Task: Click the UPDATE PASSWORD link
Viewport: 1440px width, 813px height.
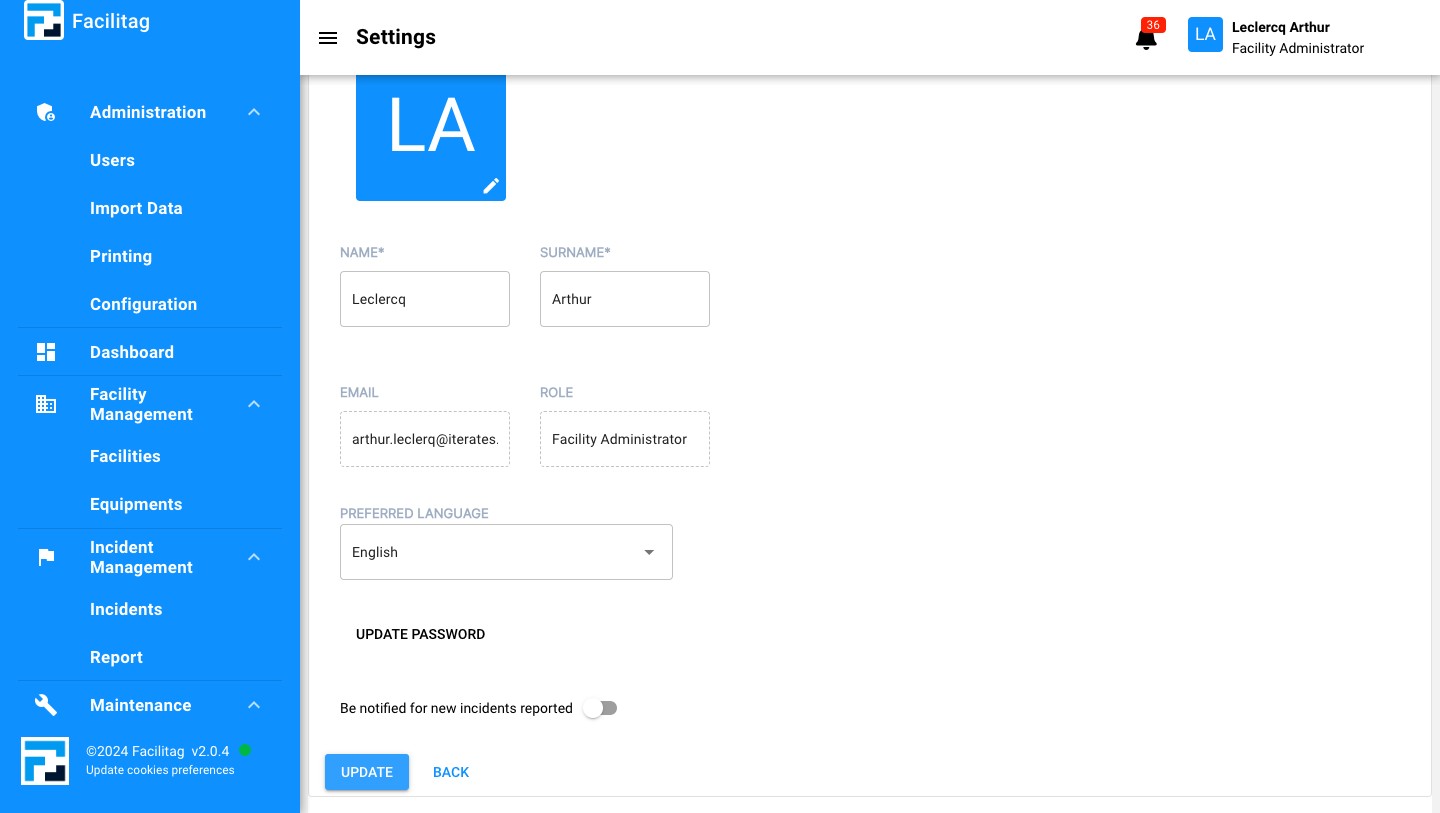Action: 420,634
